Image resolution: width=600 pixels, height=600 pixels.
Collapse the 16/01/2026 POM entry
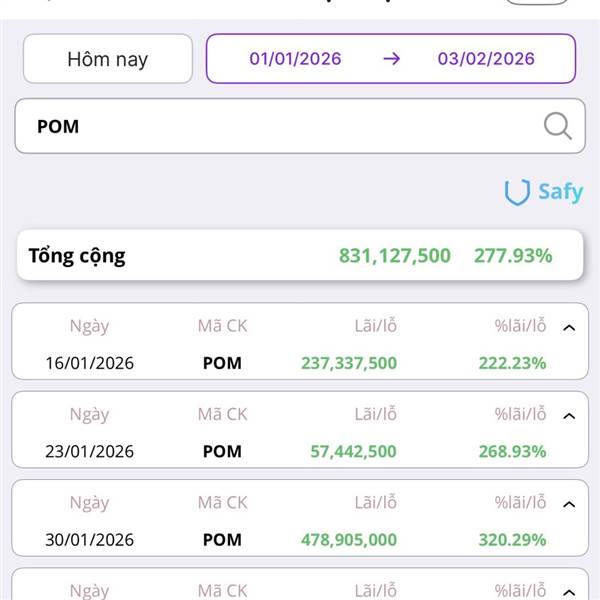pyautogui.click(x=569, y=327)
